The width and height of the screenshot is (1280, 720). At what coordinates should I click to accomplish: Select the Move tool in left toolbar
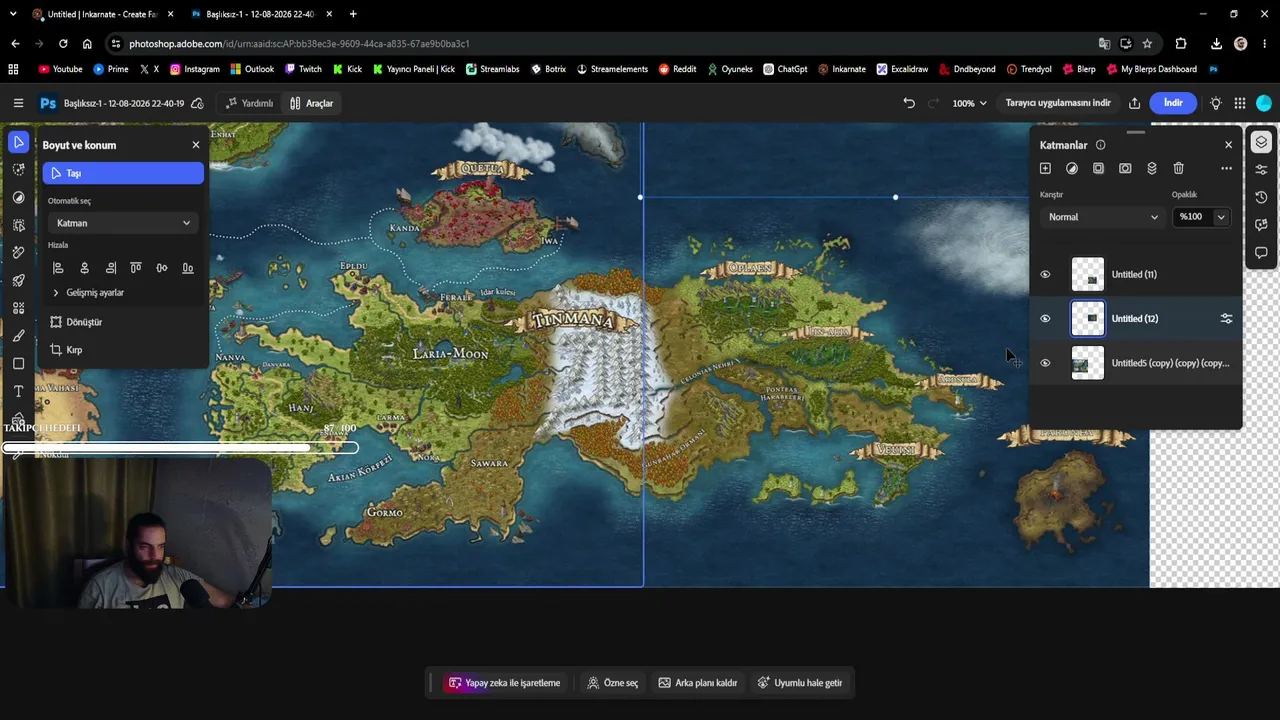[x=18, y=142]
